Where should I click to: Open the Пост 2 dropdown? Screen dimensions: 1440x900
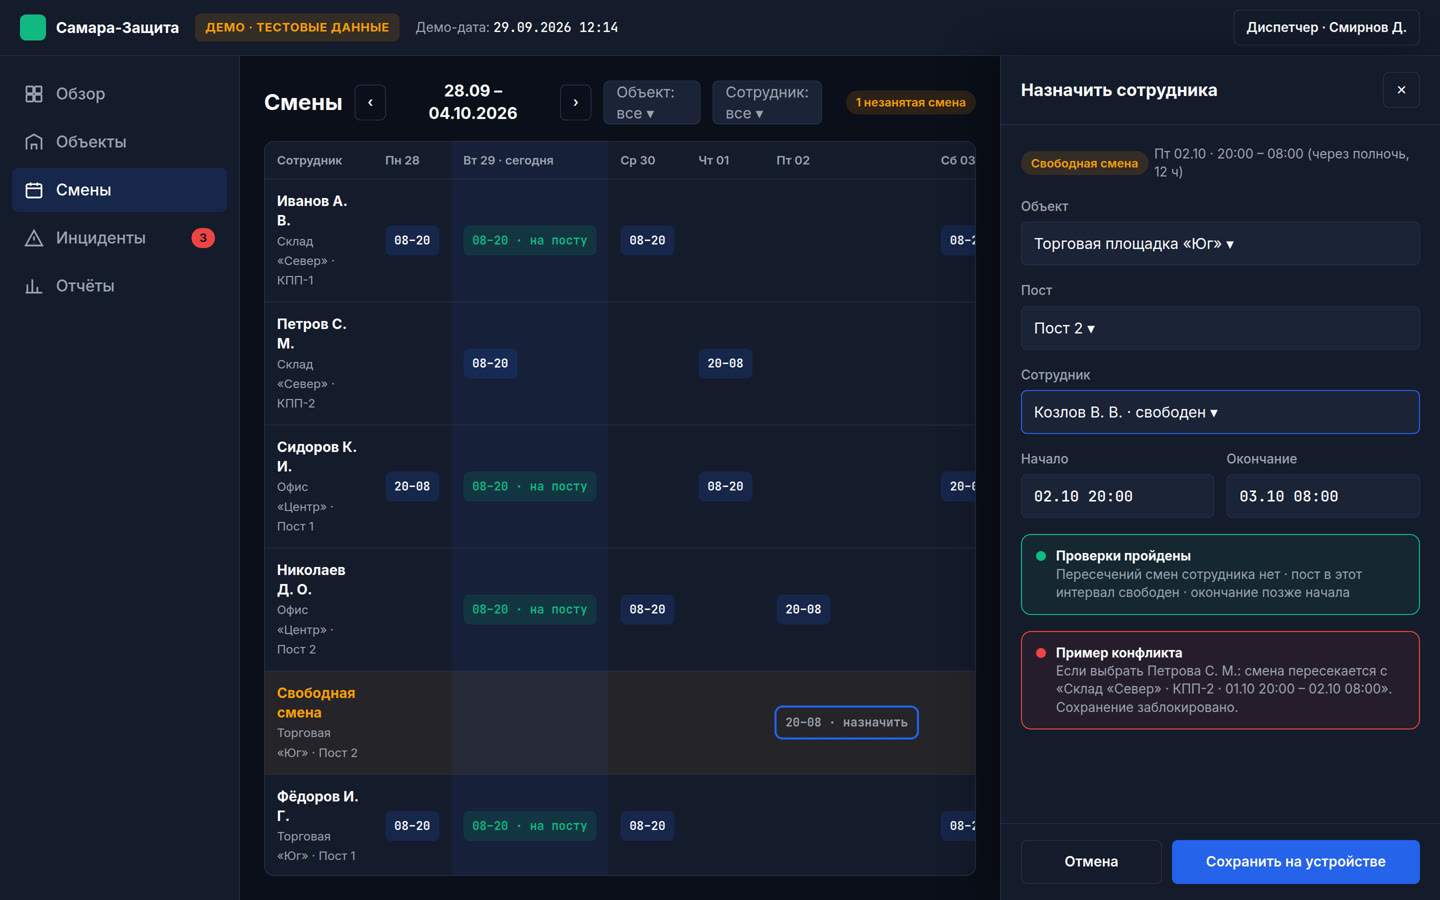click(1220, 328)
